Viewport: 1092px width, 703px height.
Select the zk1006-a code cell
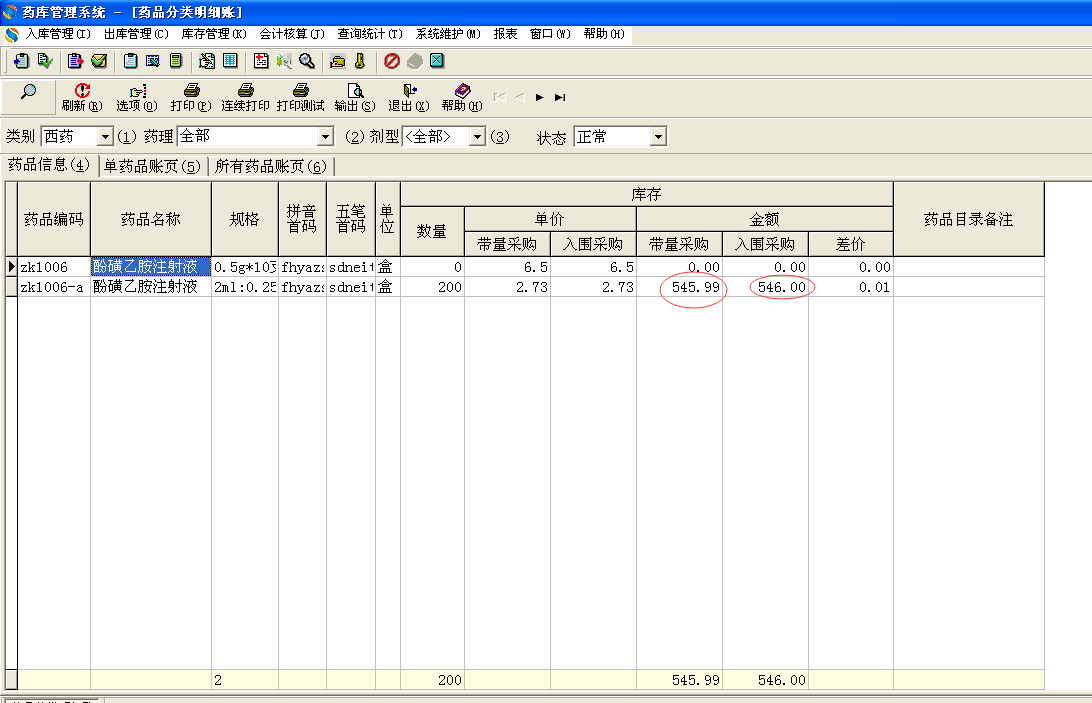click(x=54, y=287)
